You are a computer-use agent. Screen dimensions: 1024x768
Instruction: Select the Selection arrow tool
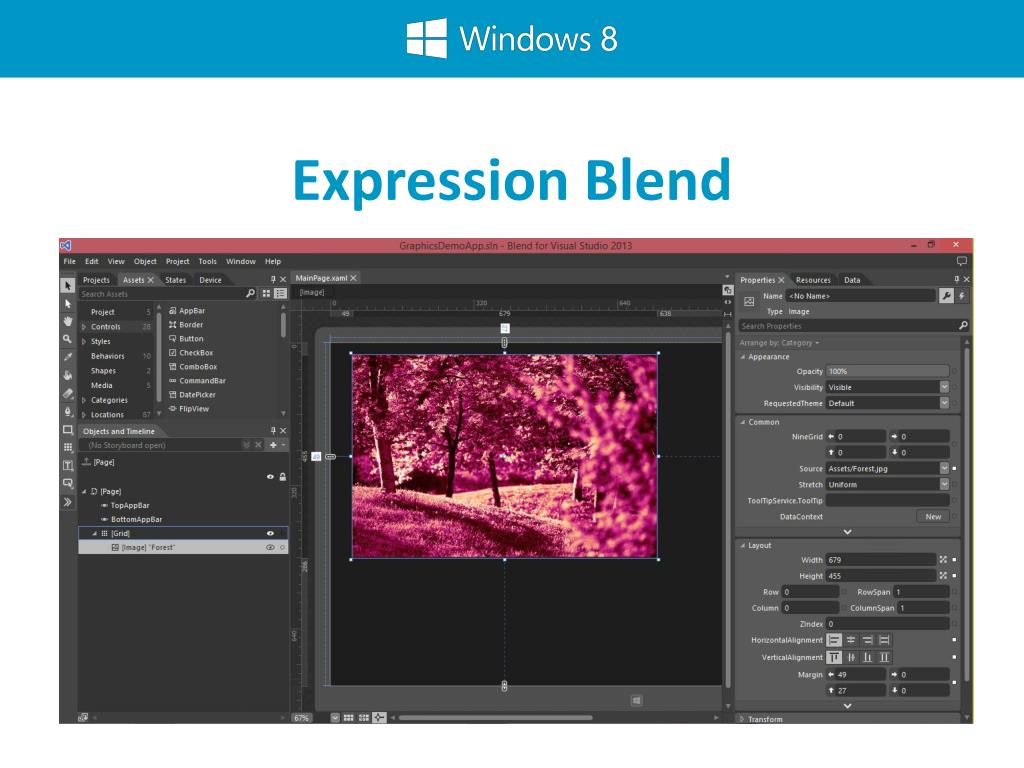click(68, 286)
